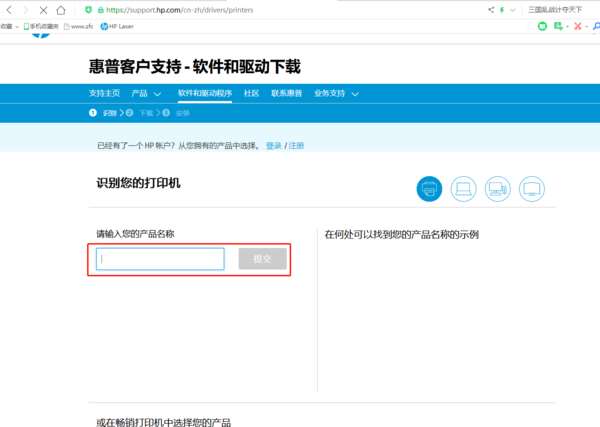
Task: Open the mobile favorites bookmark
Action: [x=41, y=26]
